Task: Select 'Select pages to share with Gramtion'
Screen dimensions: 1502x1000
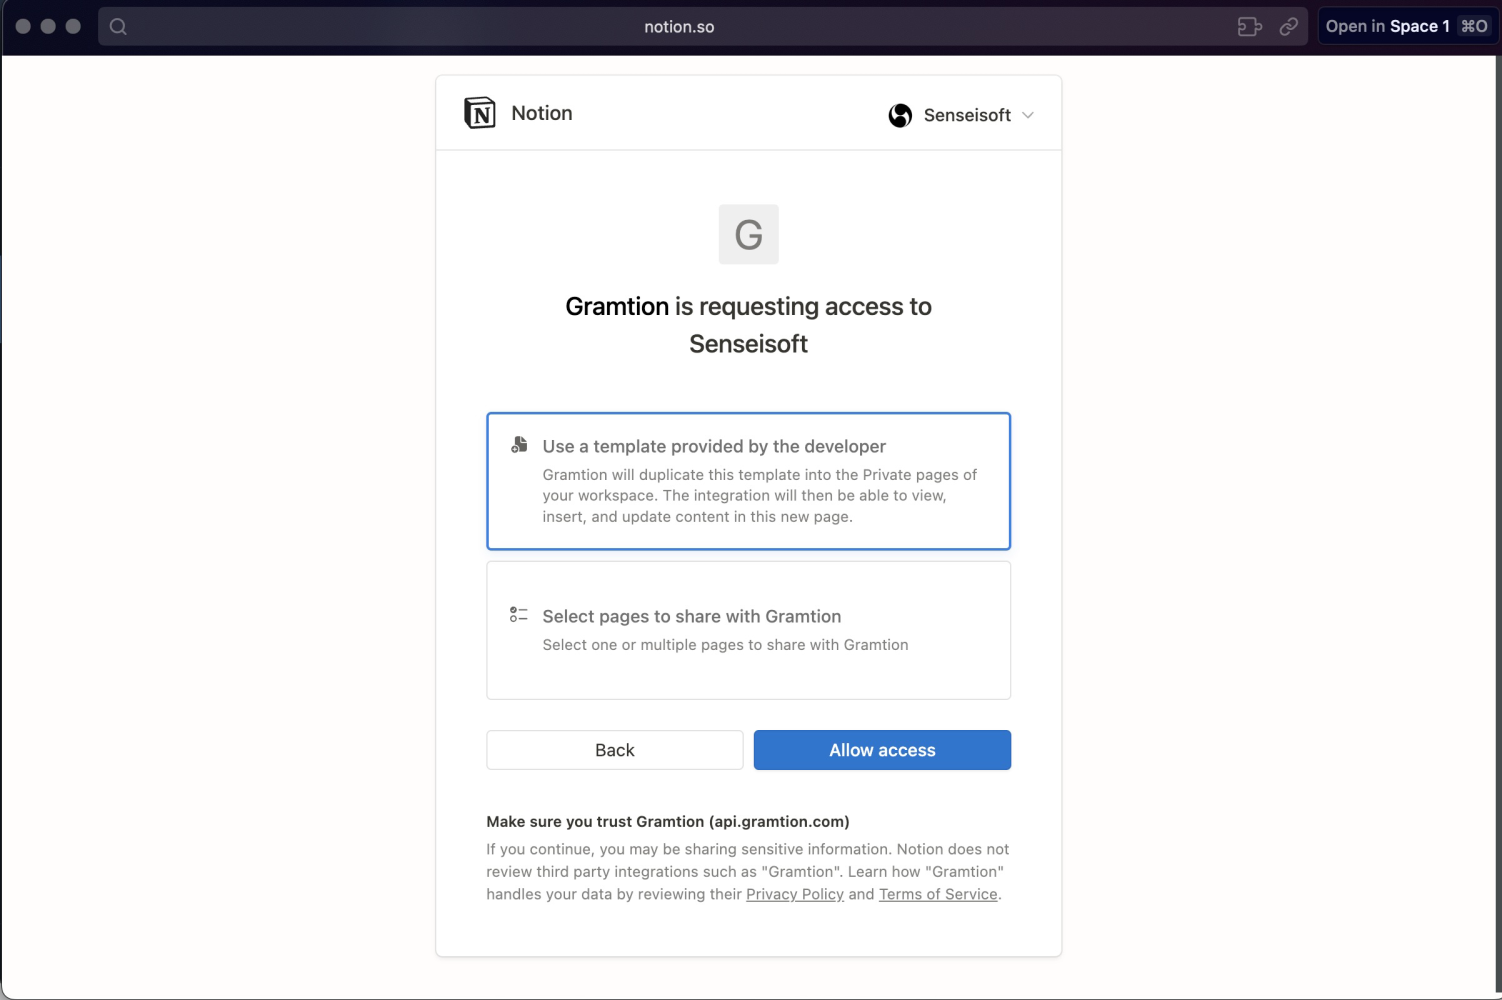Action: pyautogui.click(x=748, y=630)
